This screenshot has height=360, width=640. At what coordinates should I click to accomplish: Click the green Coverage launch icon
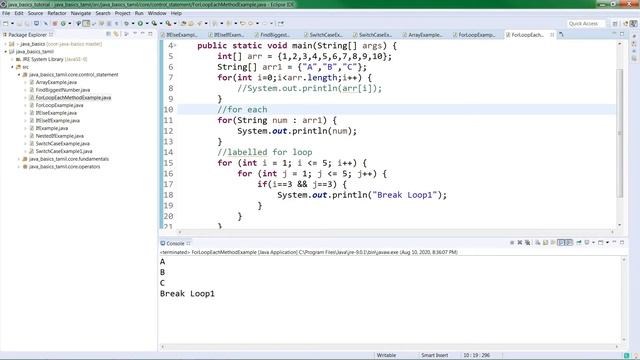coord(154,24)
